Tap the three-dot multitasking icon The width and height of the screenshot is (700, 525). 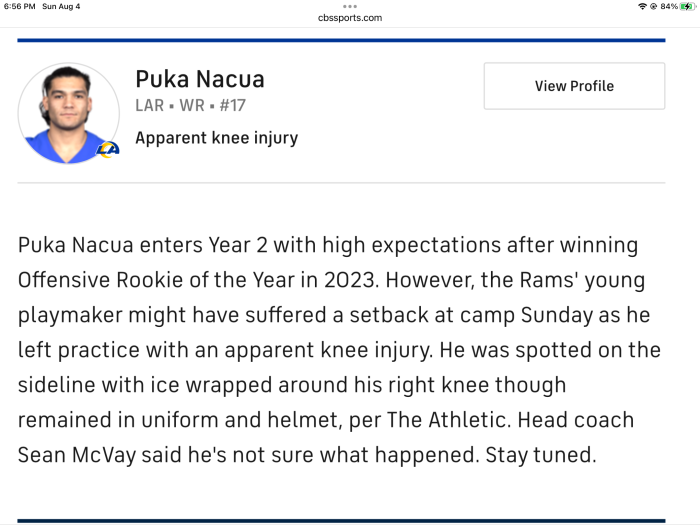(349, 6)
